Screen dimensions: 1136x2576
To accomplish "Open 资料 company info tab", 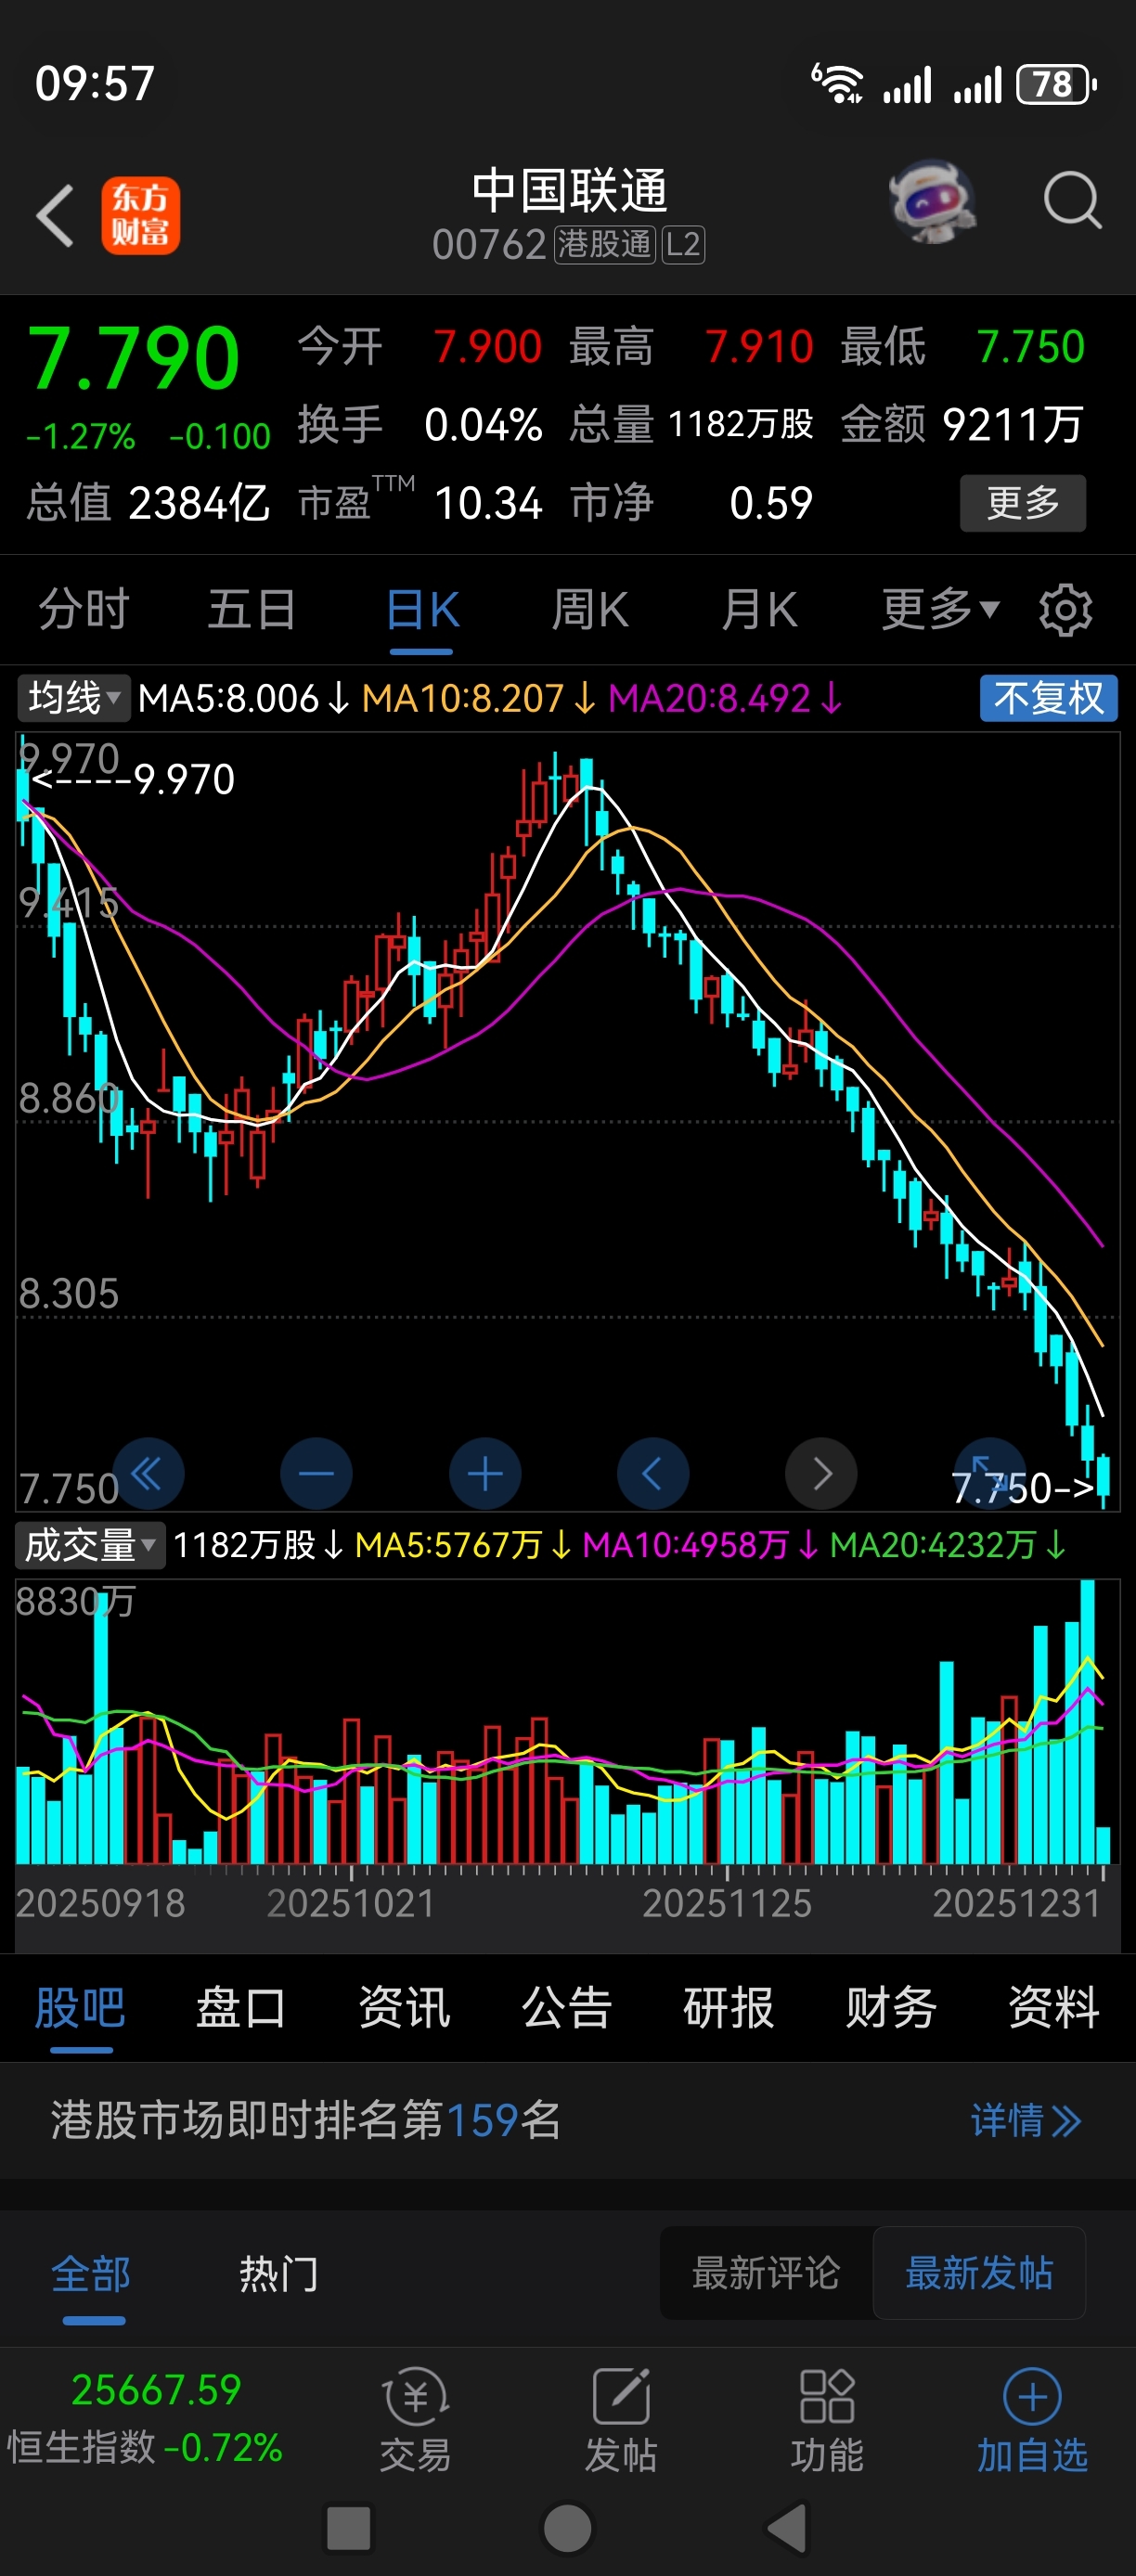I will 1054,2007.
